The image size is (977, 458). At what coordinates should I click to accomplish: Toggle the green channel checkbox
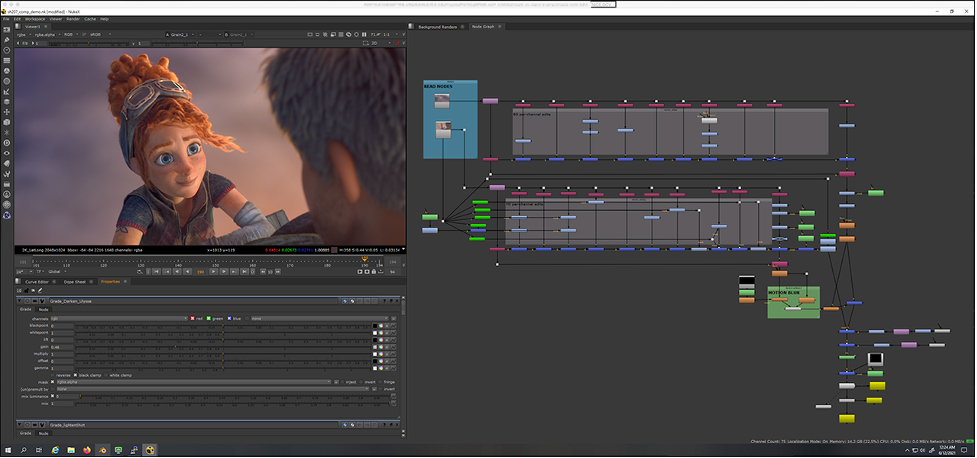point(209,318)
